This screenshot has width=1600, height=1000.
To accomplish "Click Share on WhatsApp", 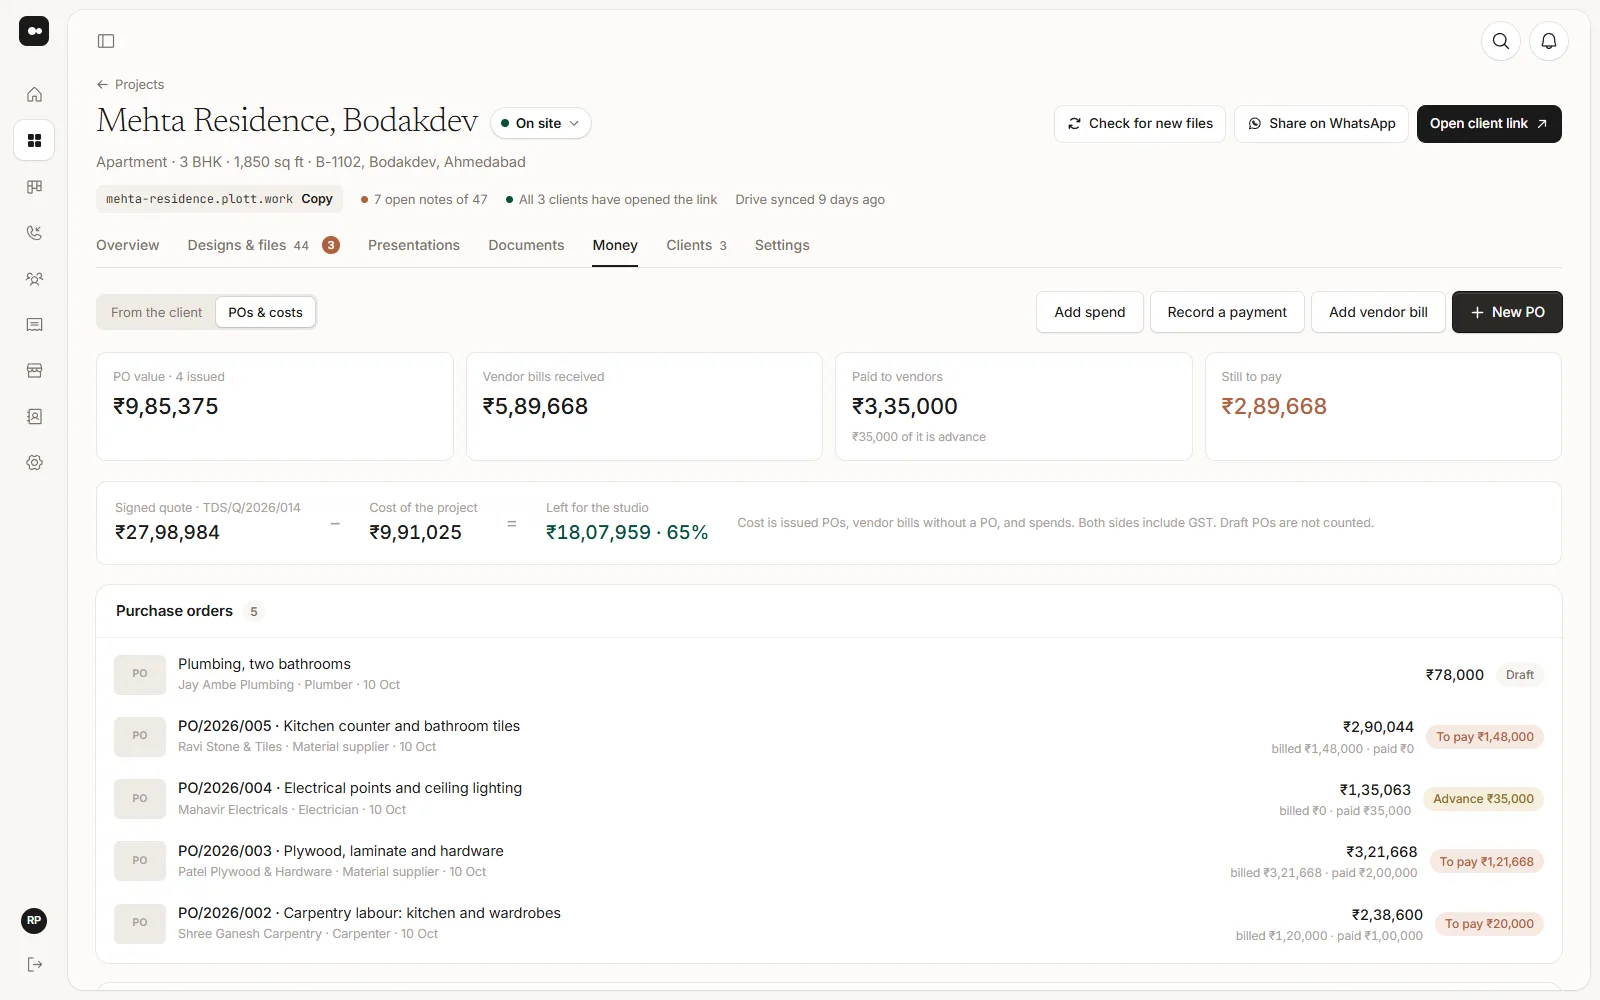I will coord(1321,124).
